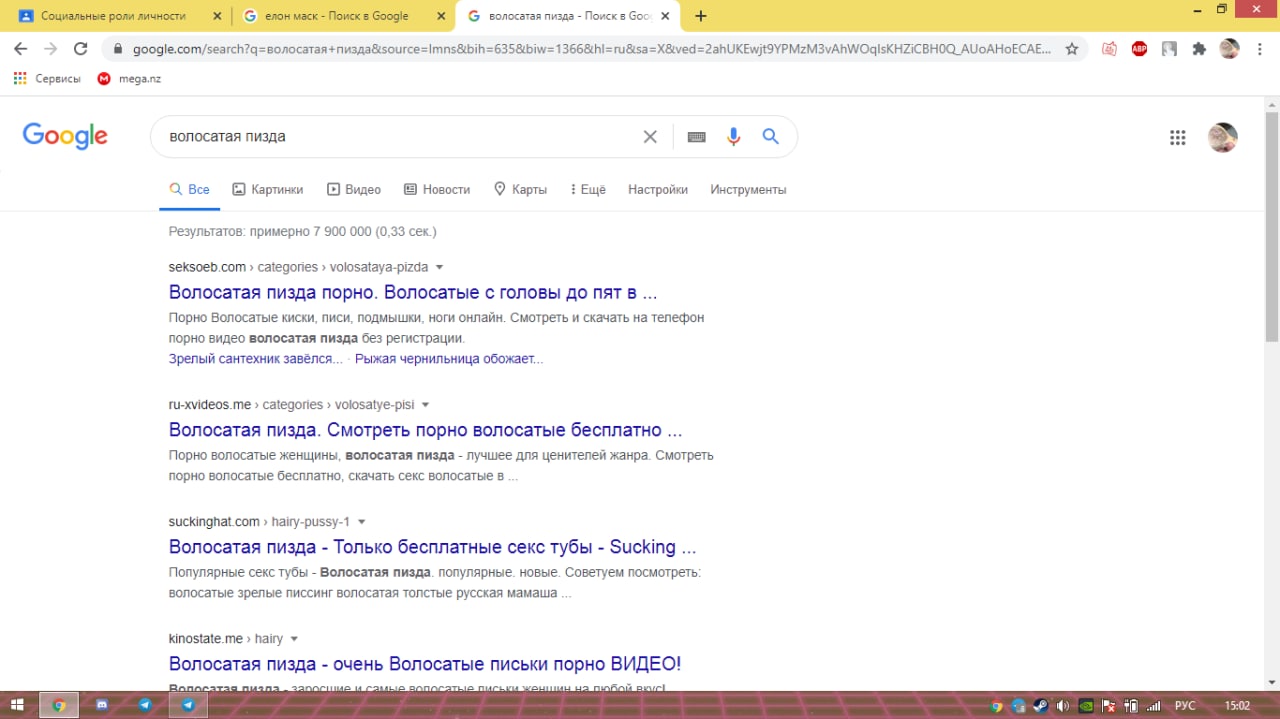
Task: Submit search with the magnifier icon
Action: 770,136
